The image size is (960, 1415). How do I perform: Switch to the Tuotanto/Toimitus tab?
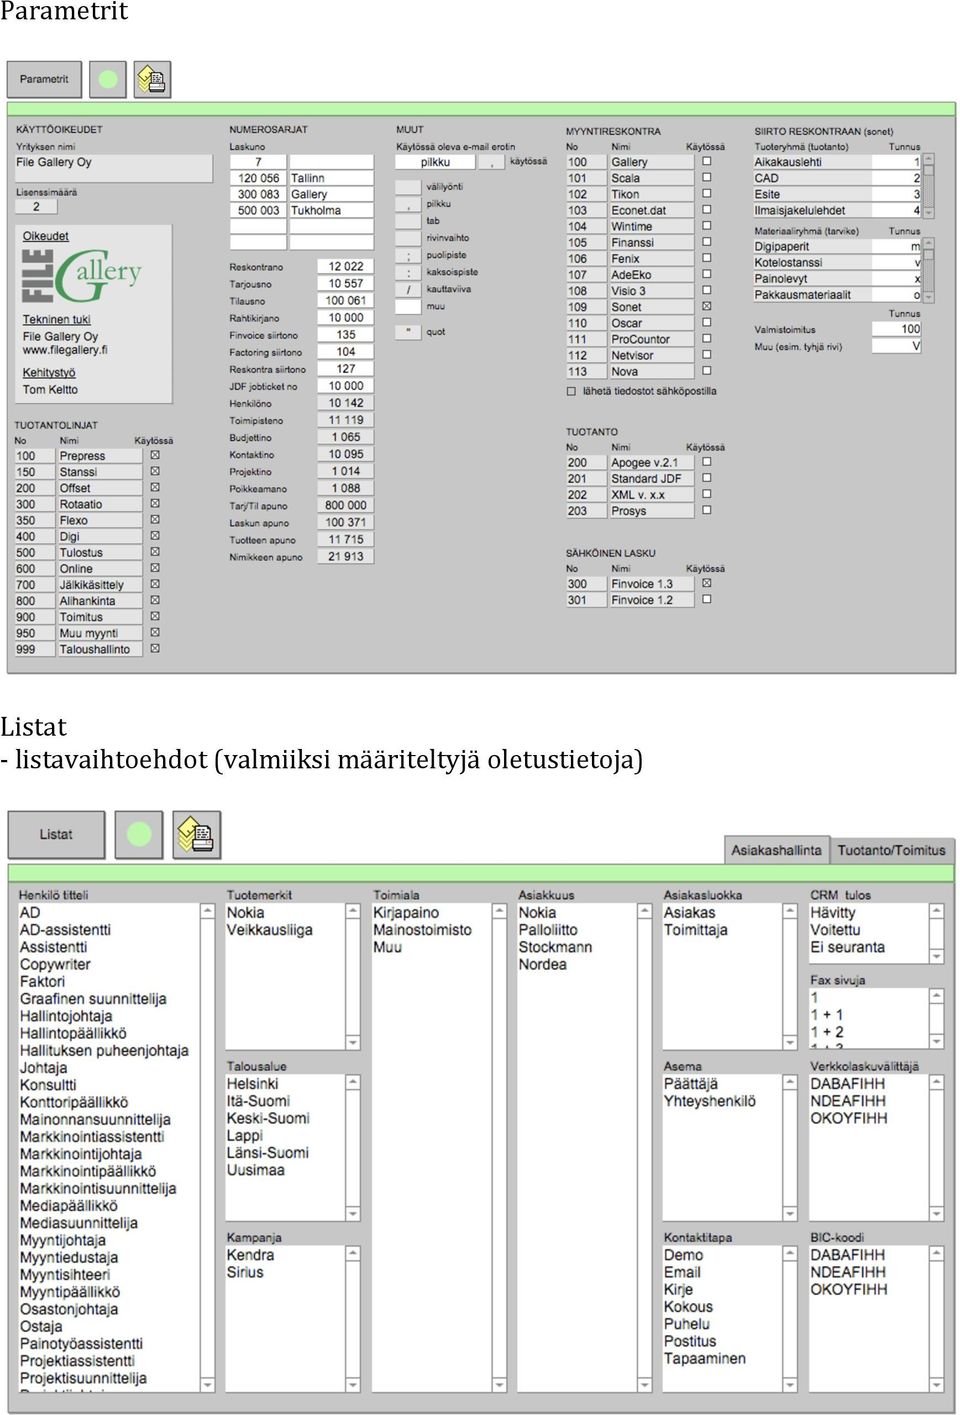pyautogui.click(x=891, y=850)
